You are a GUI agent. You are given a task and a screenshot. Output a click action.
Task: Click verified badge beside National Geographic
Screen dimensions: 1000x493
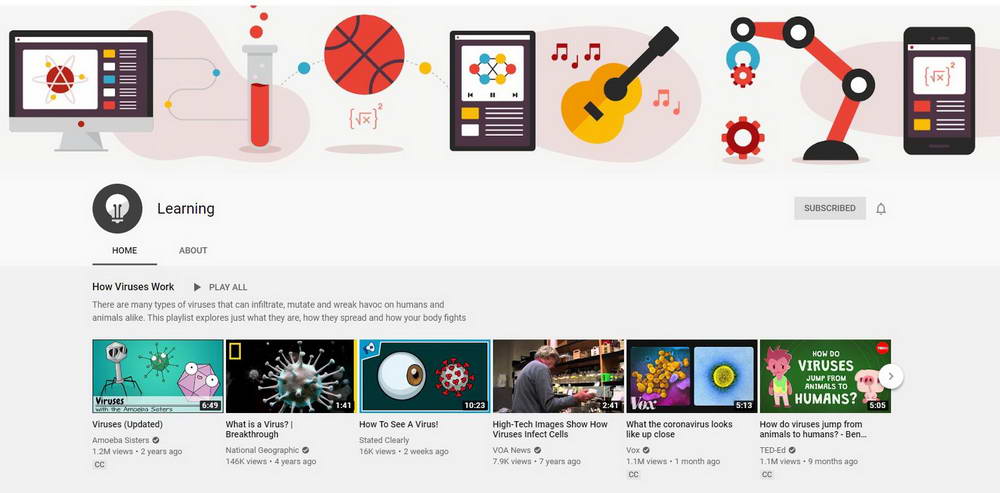(305, 450)
